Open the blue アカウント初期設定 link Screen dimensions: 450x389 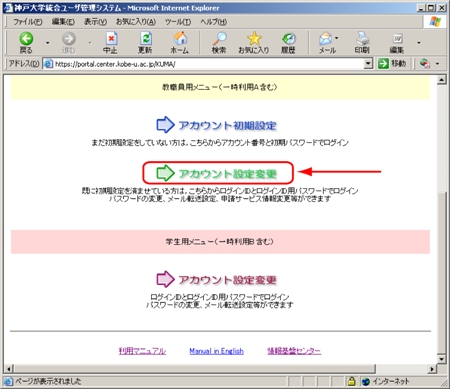click(227, 125)
